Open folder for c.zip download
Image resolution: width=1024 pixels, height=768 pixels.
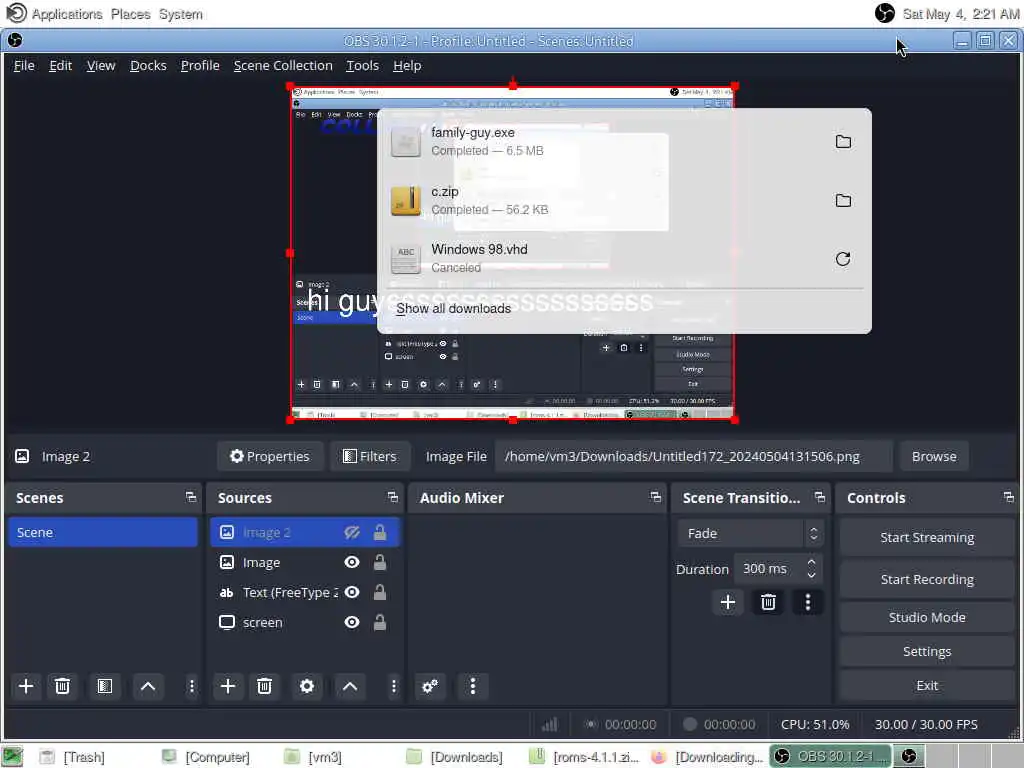pyautogui.click(x=843, y=200)
